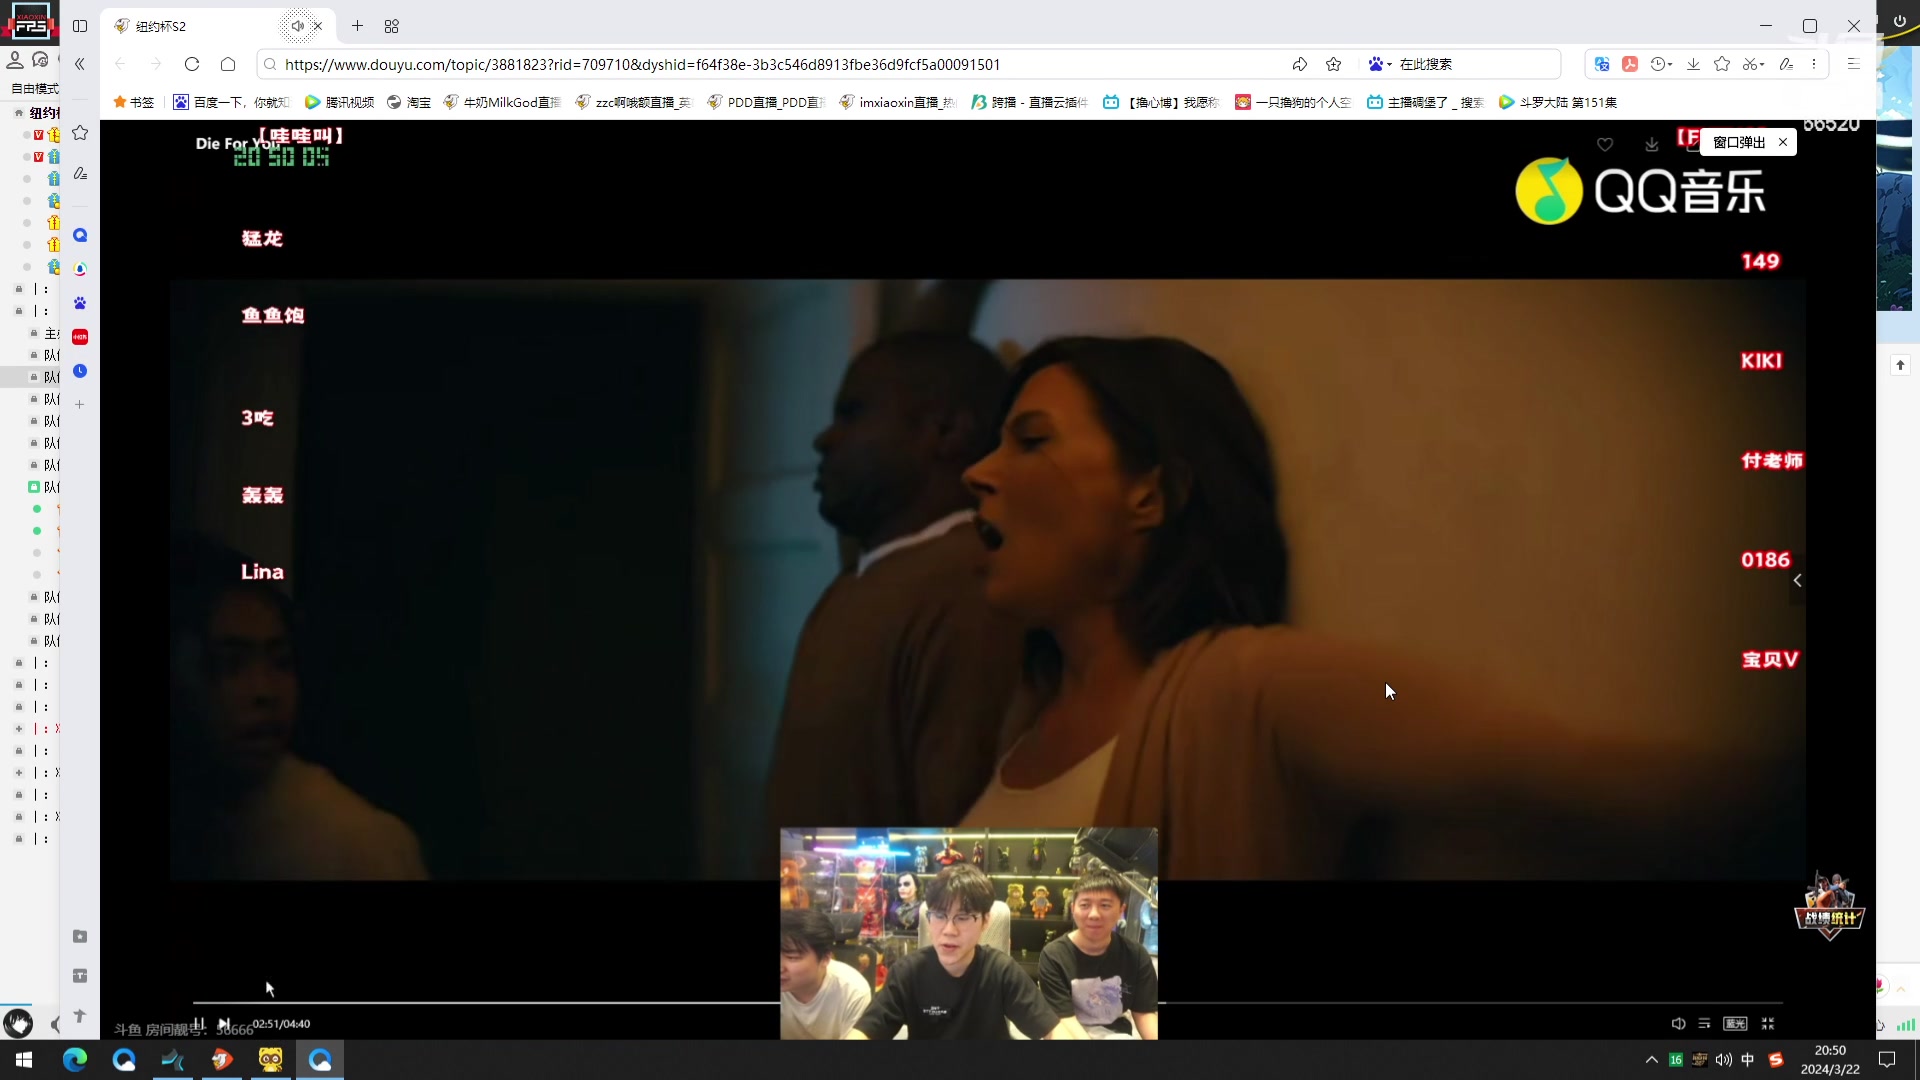Expand the right-side player panel arrow
This screenshot has width=1920, height=1080.
pos(1798,581)
